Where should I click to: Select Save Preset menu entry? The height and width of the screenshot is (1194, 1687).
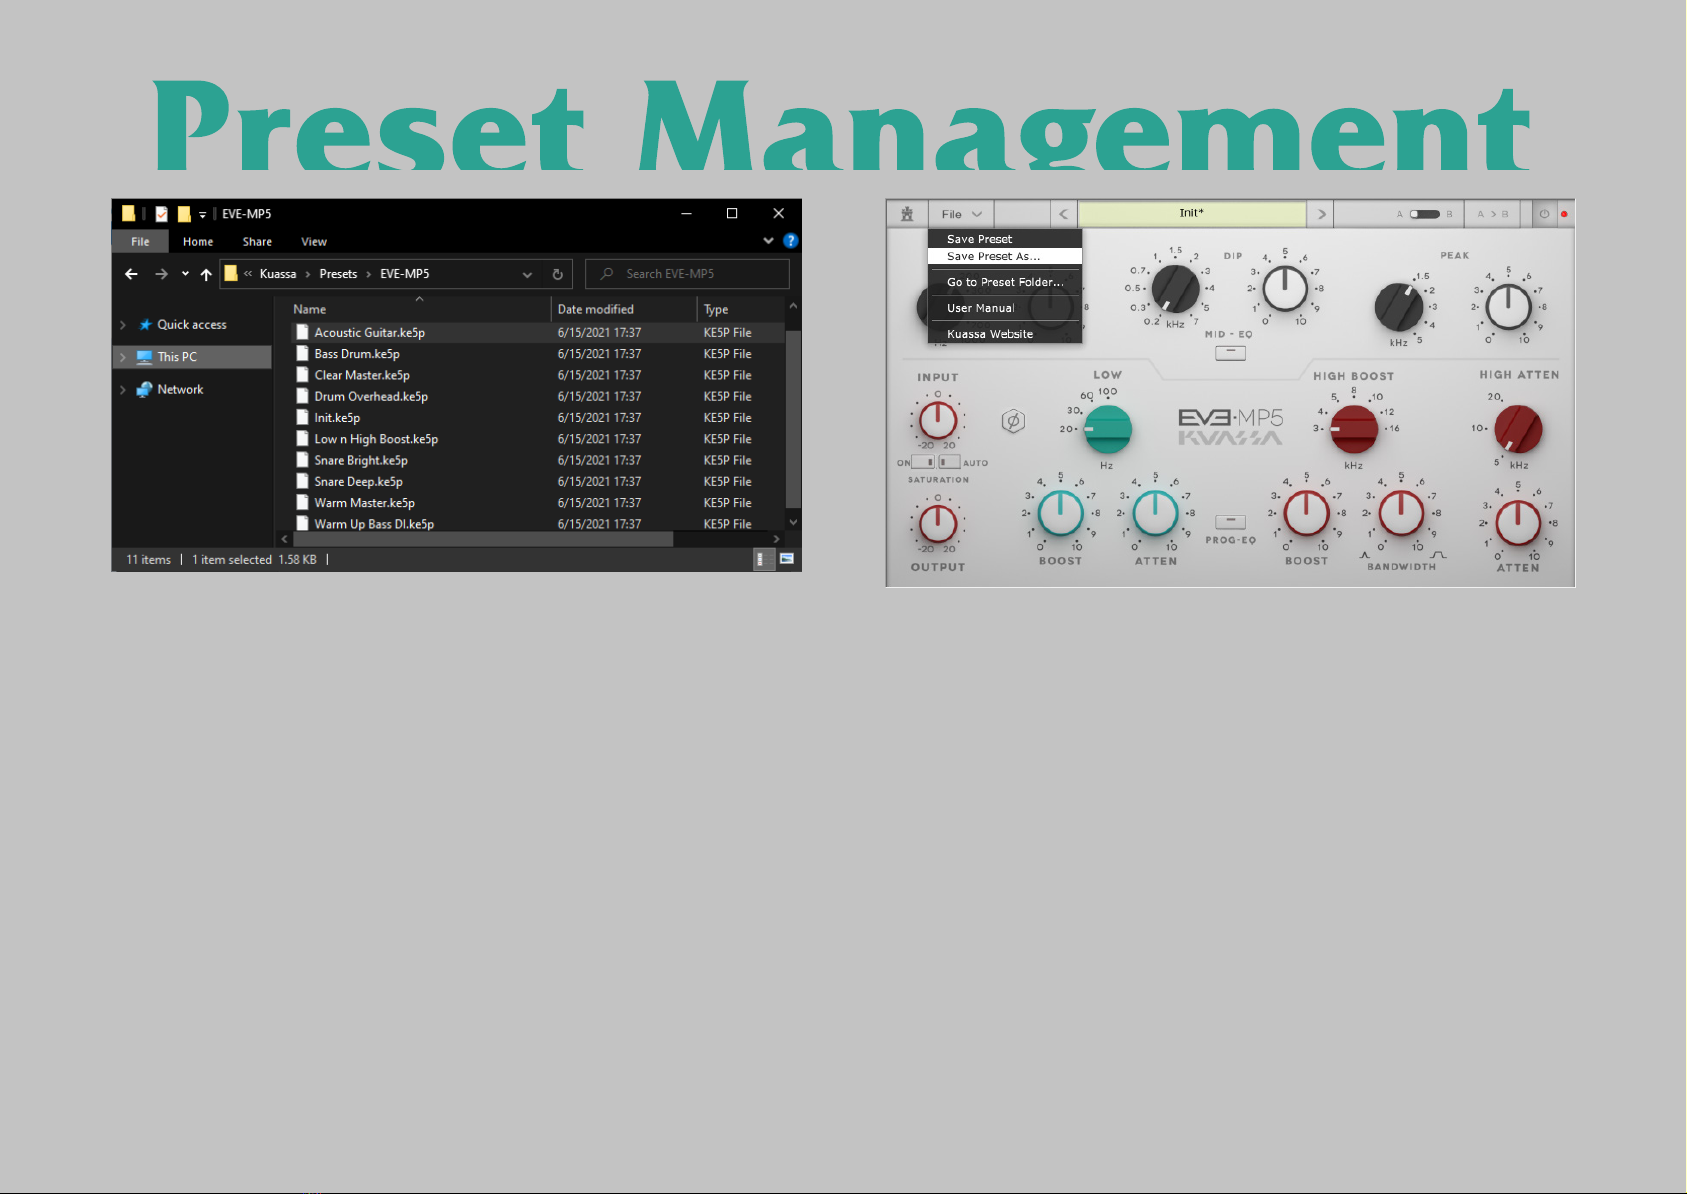1005,239
